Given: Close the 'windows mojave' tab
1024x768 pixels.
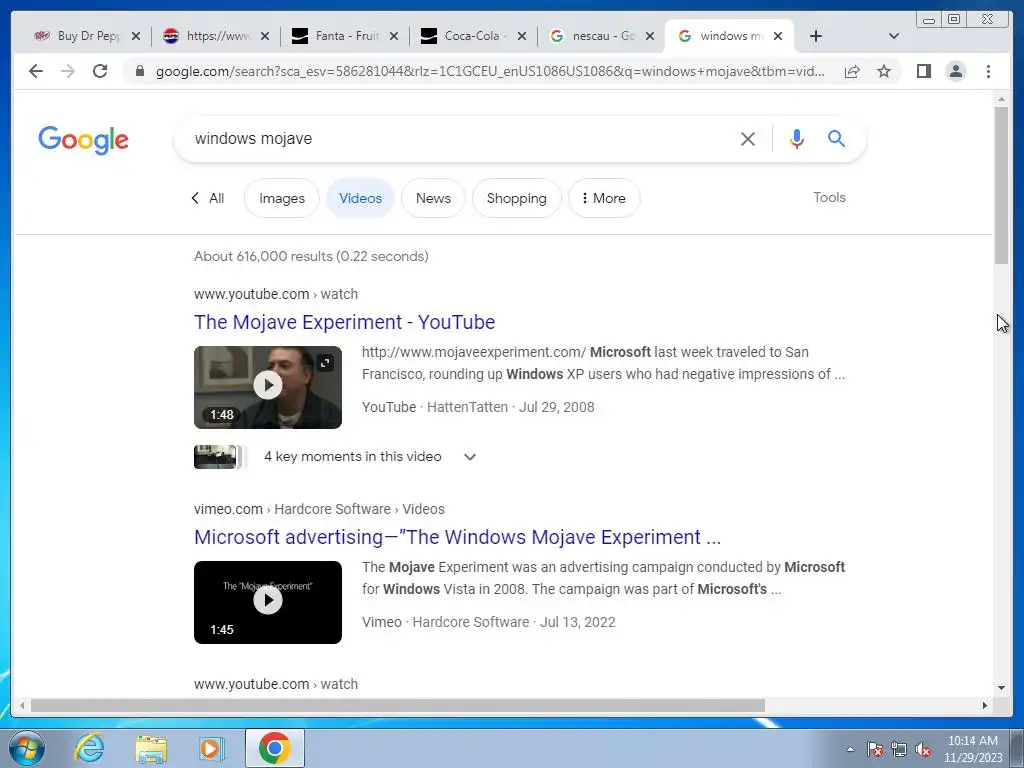Looking at the screenshot, I should pos(778,36).
